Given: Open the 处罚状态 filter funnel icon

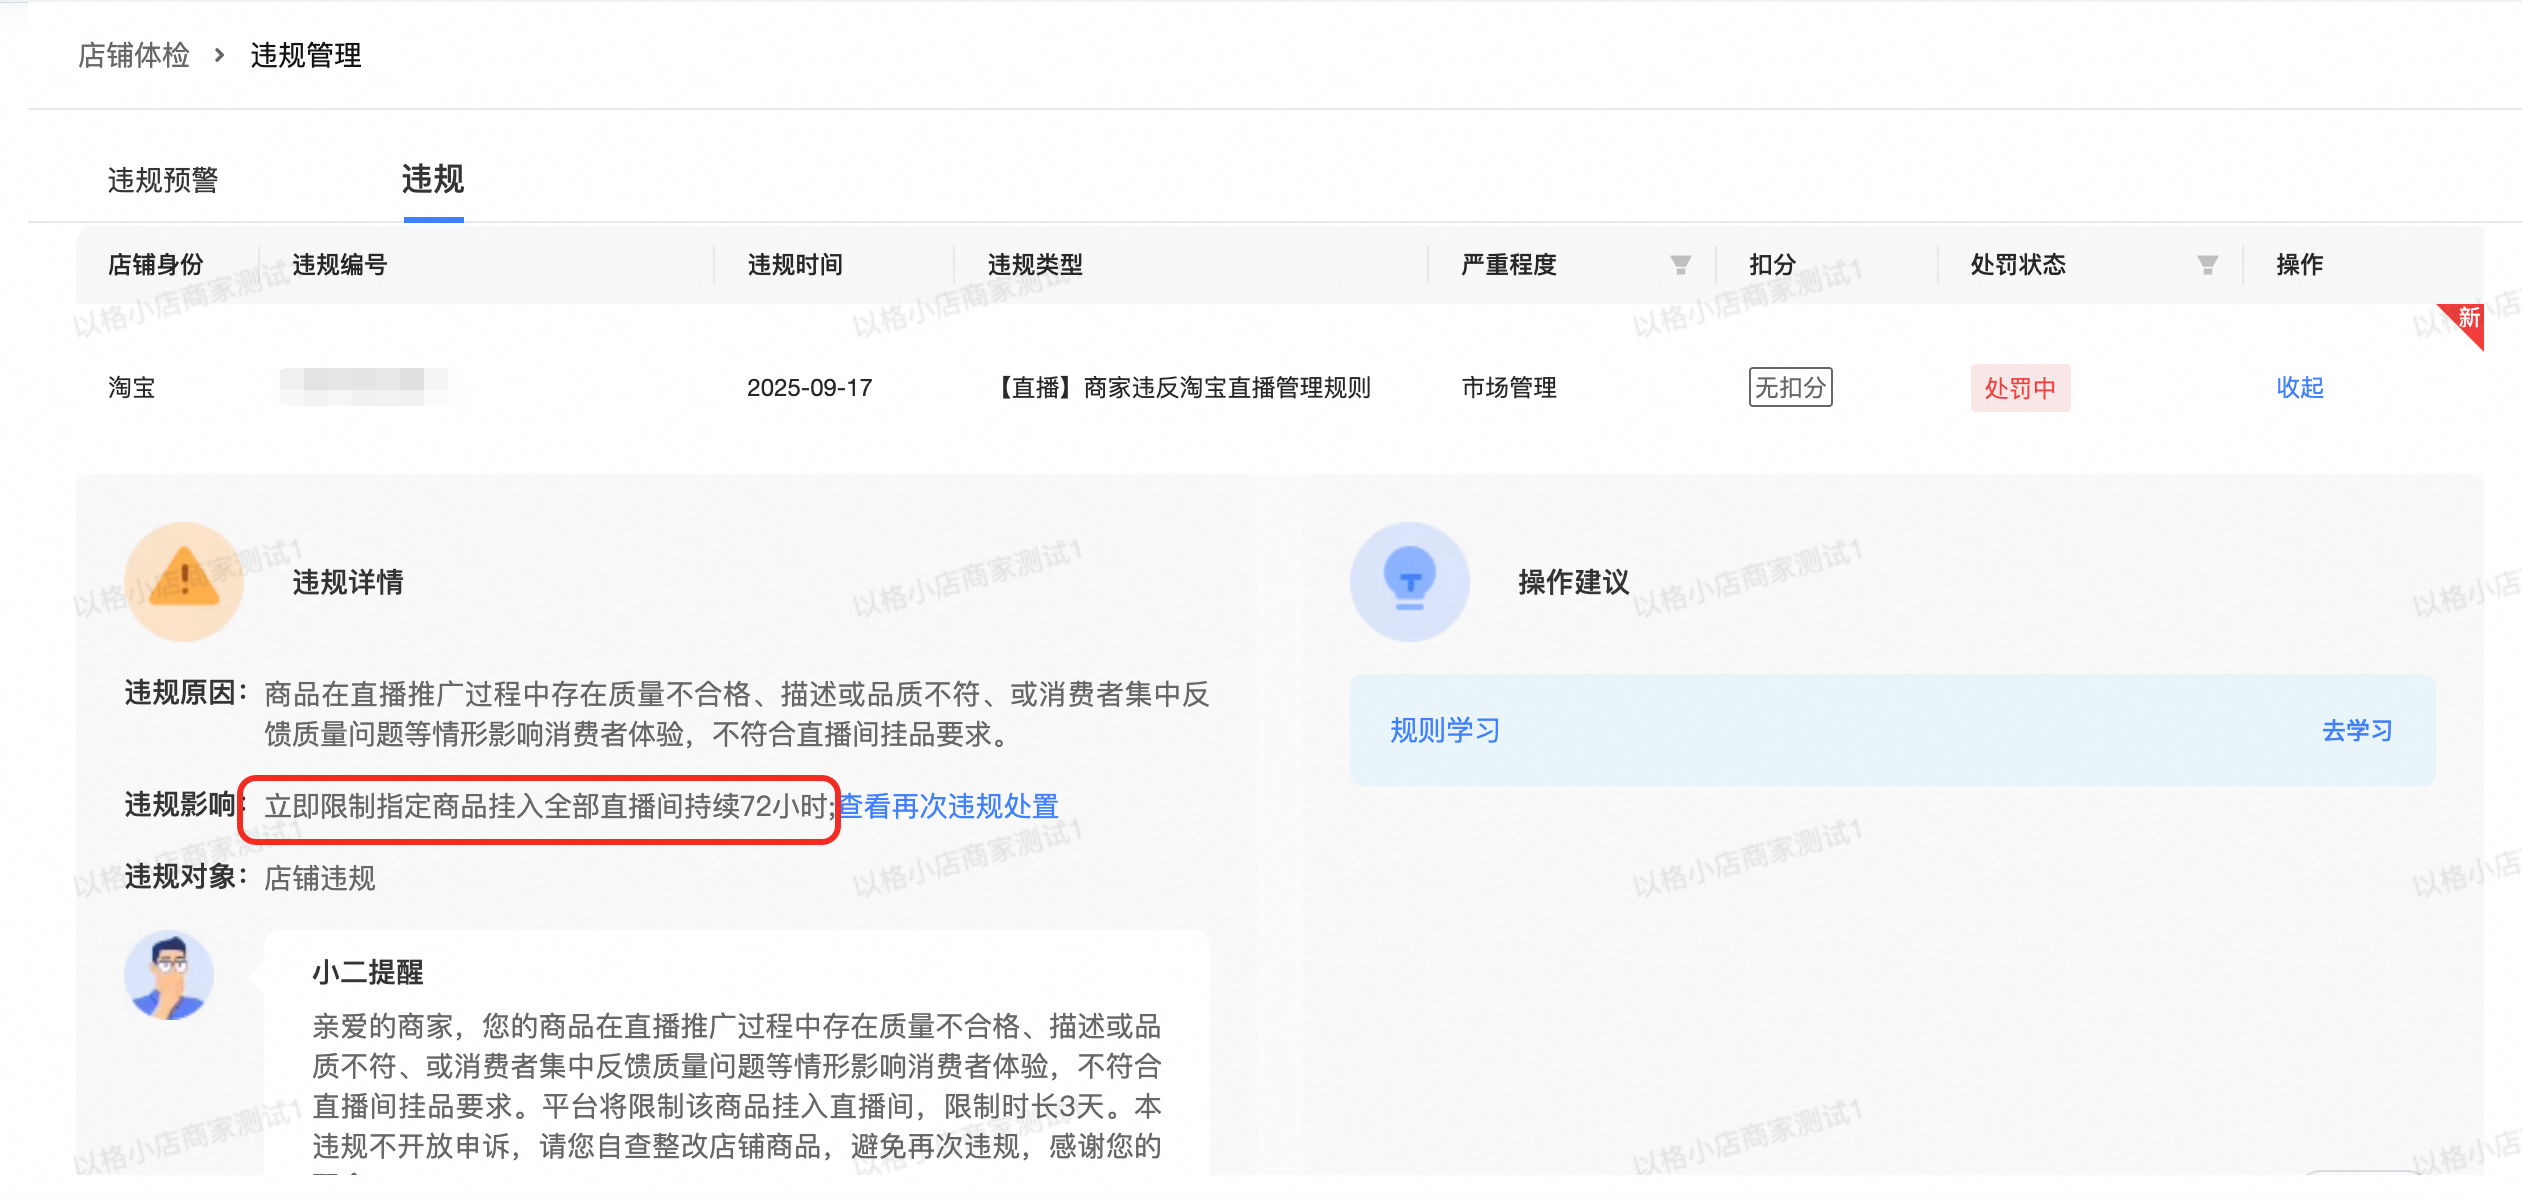Looking at the screenshot, I should click(x=2207, y=265).
